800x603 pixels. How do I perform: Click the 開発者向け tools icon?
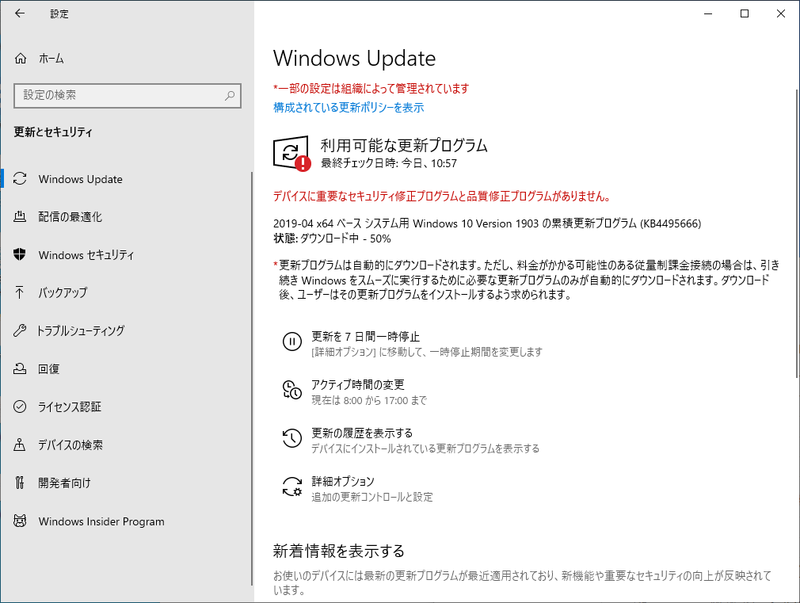(x=20, y=483)
